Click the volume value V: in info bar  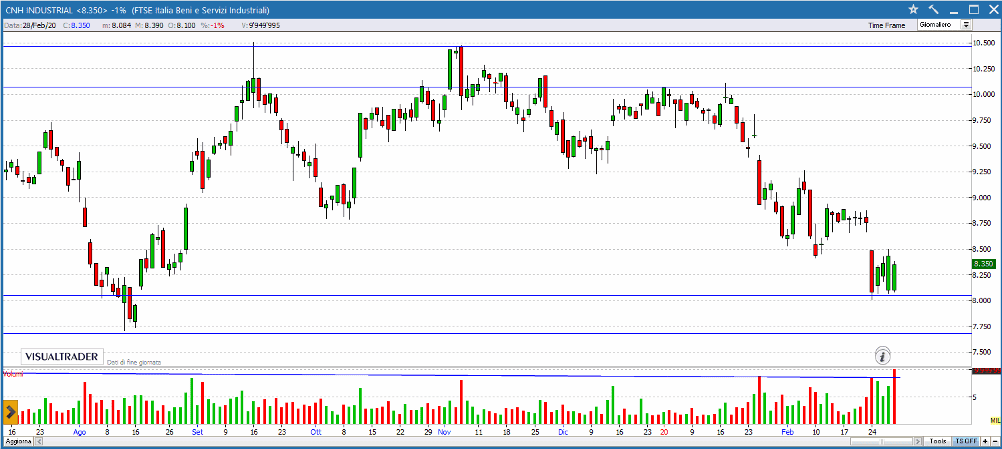click(260, 26)
